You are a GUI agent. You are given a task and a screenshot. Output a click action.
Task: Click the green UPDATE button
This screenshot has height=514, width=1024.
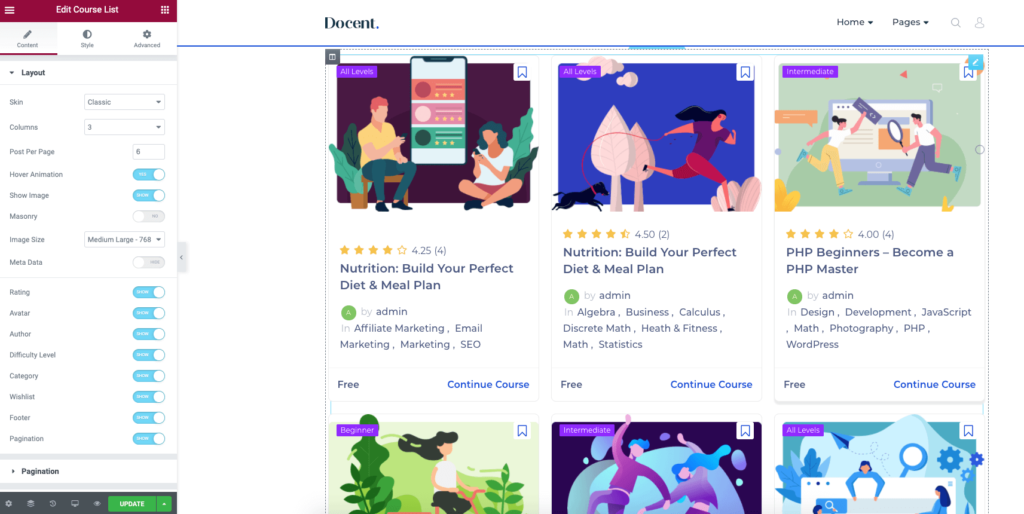tap(132, 504)
